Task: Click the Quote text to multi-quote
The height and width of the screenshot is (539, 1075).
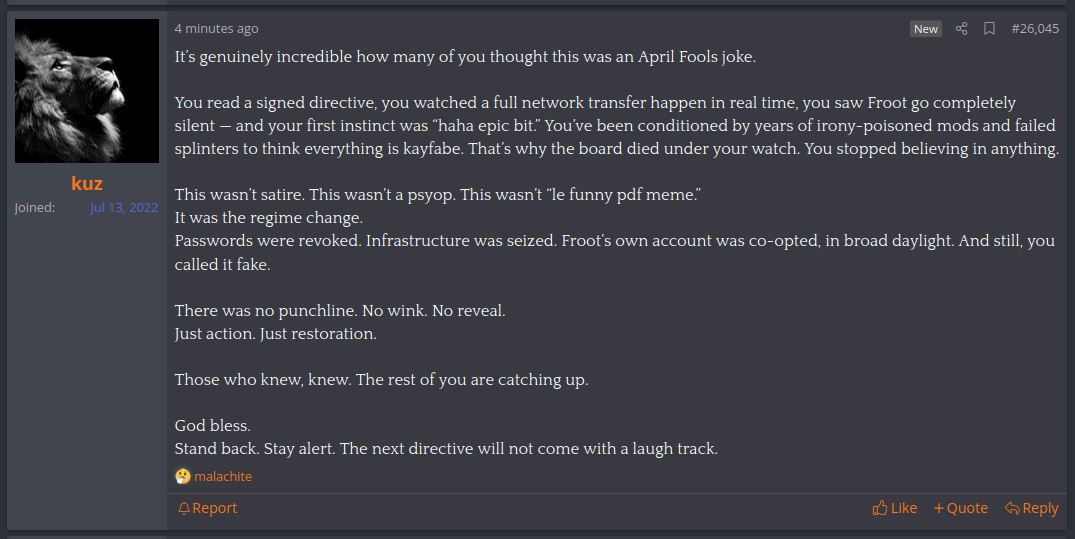Action: tap(967, 508)
